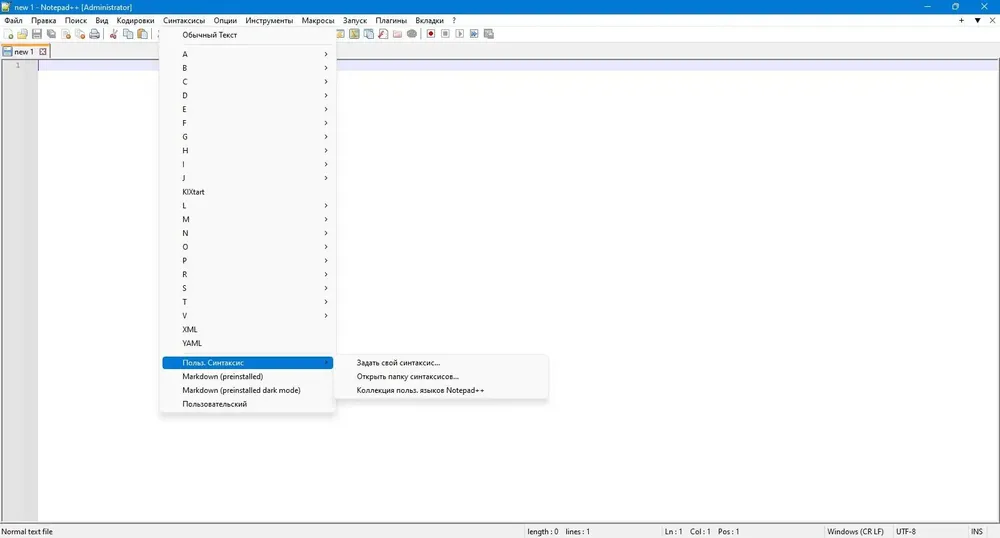Expand the H languages submenu
The image size is (1000, 538).
click(x=247, y=150)
